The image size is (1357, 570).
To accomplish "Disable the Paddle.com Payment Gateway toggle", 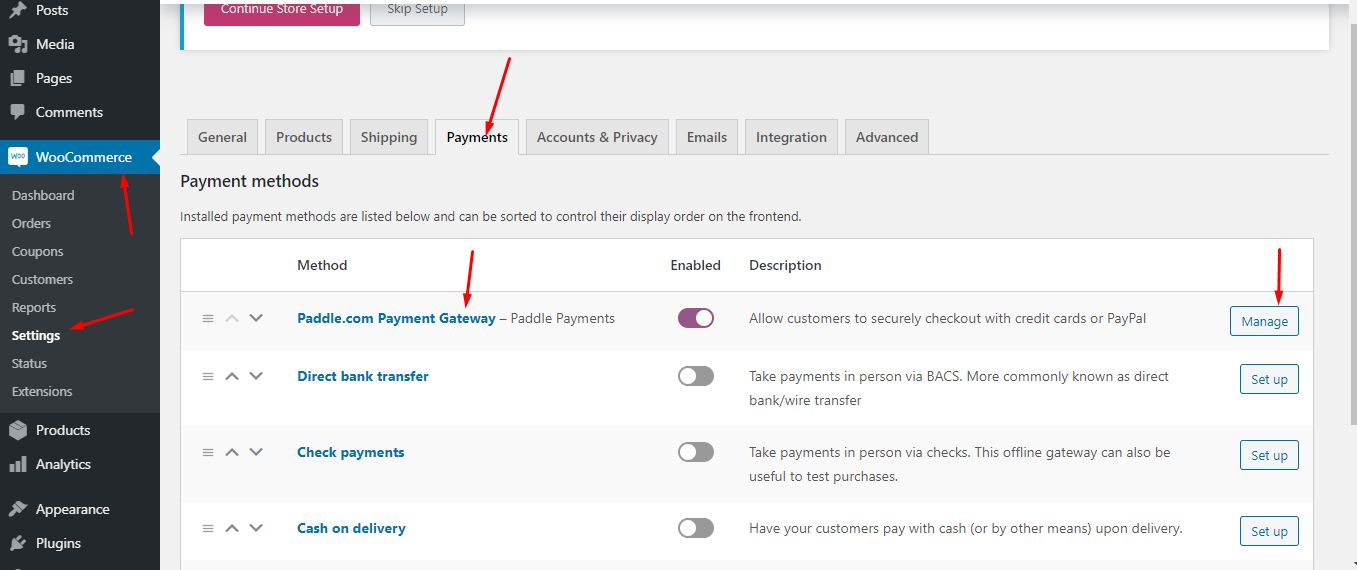I will [696, 318].
